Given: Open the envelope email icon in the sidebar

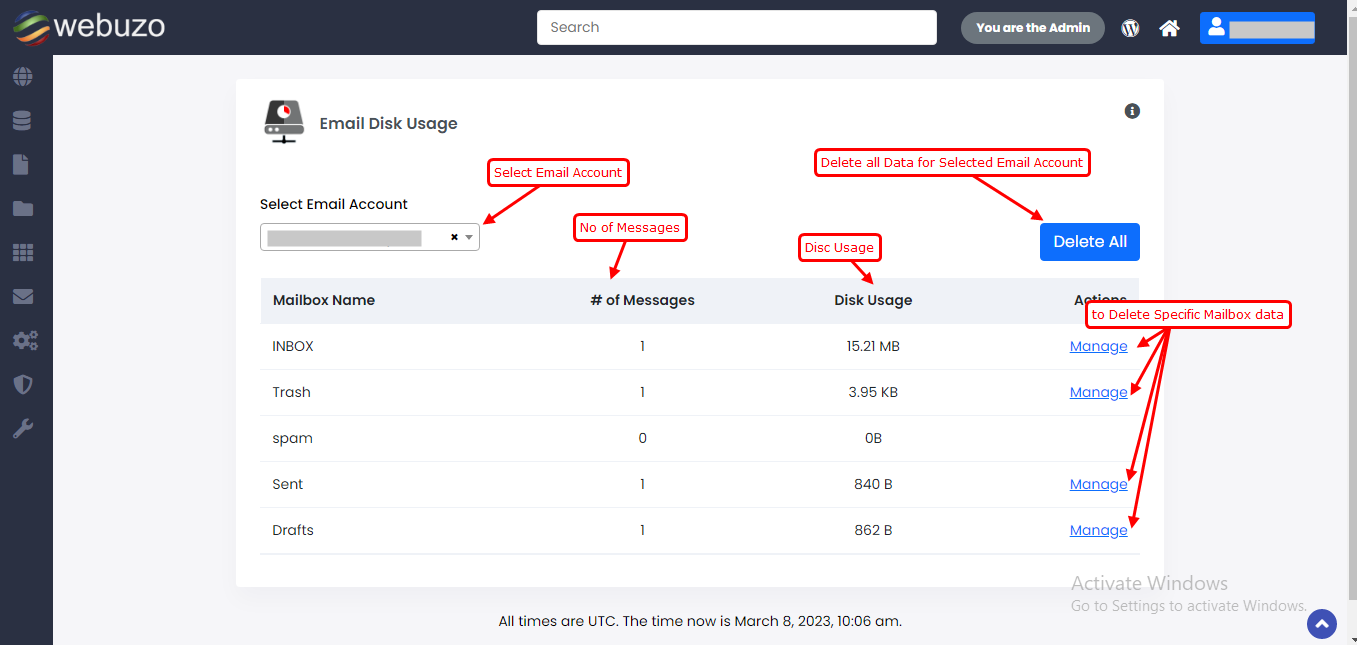Looking at the screenshot, I should (22, 297).
